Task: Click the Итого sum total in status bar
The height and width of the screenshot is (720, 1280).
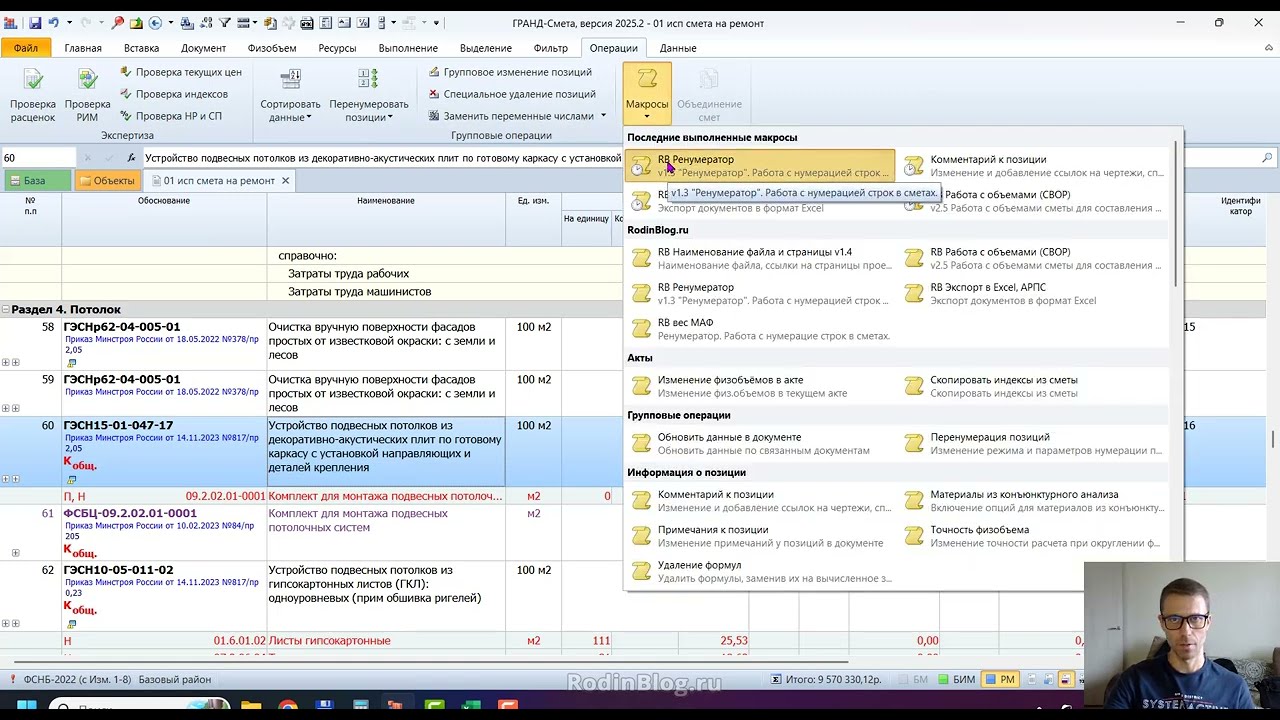Action: tap(826, 680)
